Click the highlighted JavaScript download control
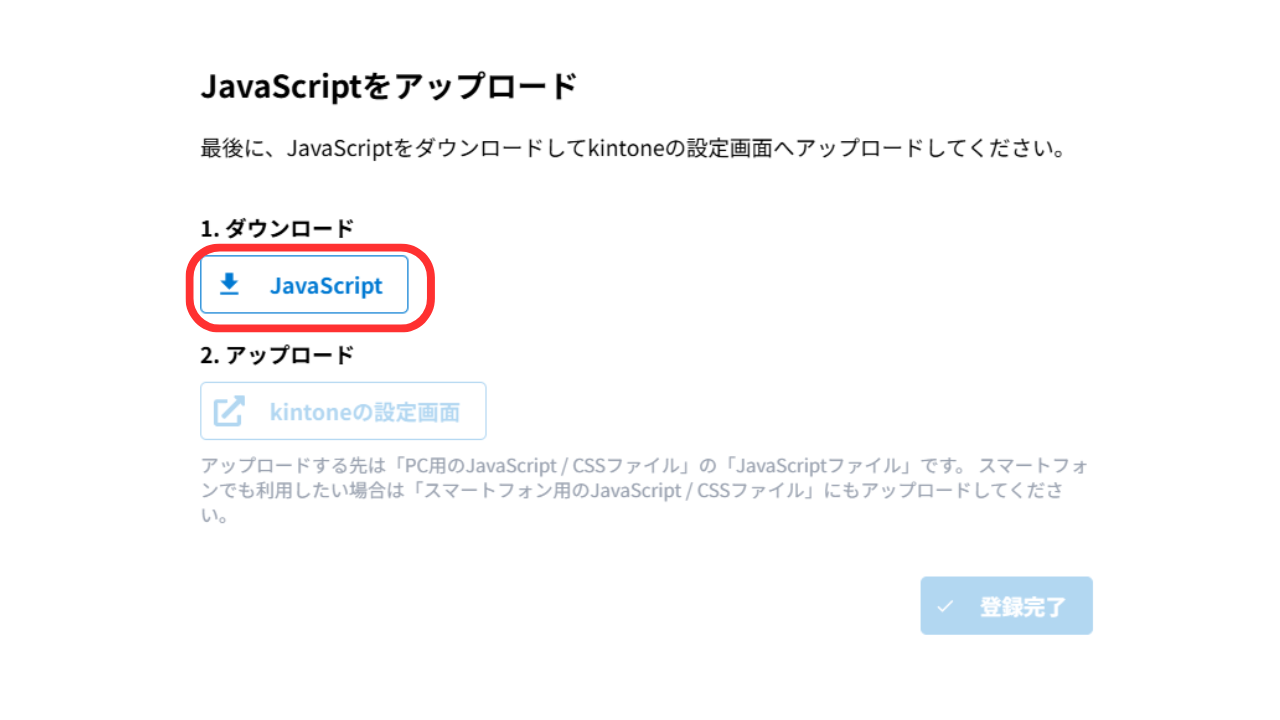This screenshot has width=1280, height=720. pyautogui.click(x=304, y=285)
